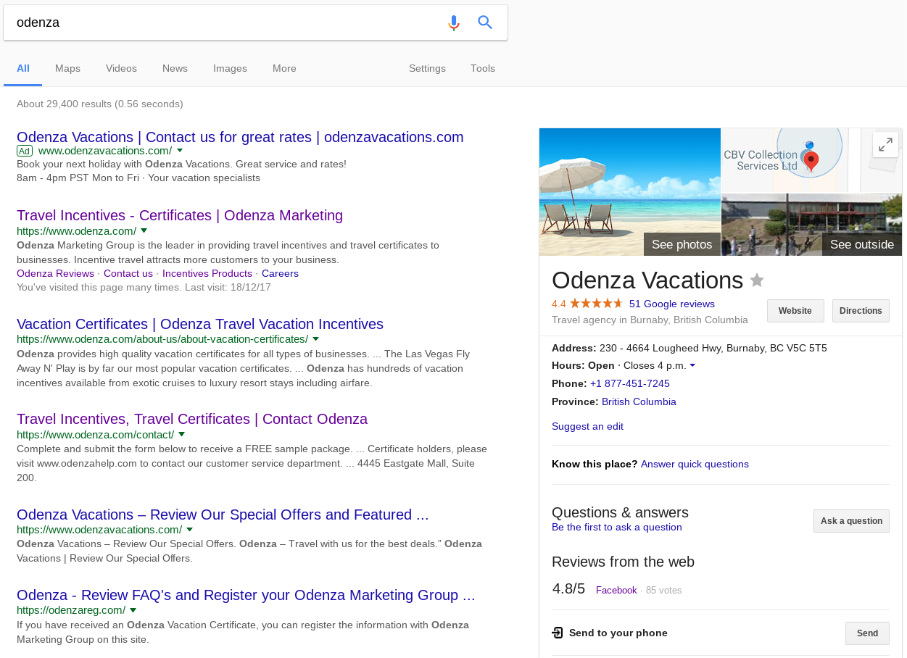This screenshot has height=658, width=907.
Task: Open the beach See photos thumbnail
Action: (x=630, y=192)
